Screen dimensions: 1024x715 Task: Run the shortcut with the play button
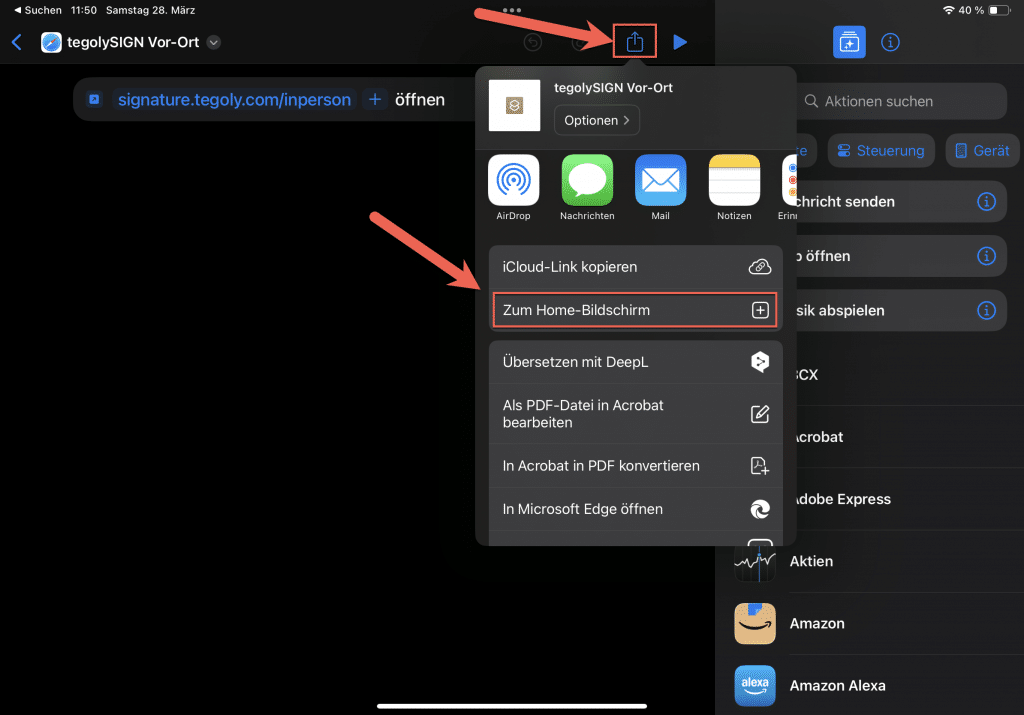coord(680,42)
